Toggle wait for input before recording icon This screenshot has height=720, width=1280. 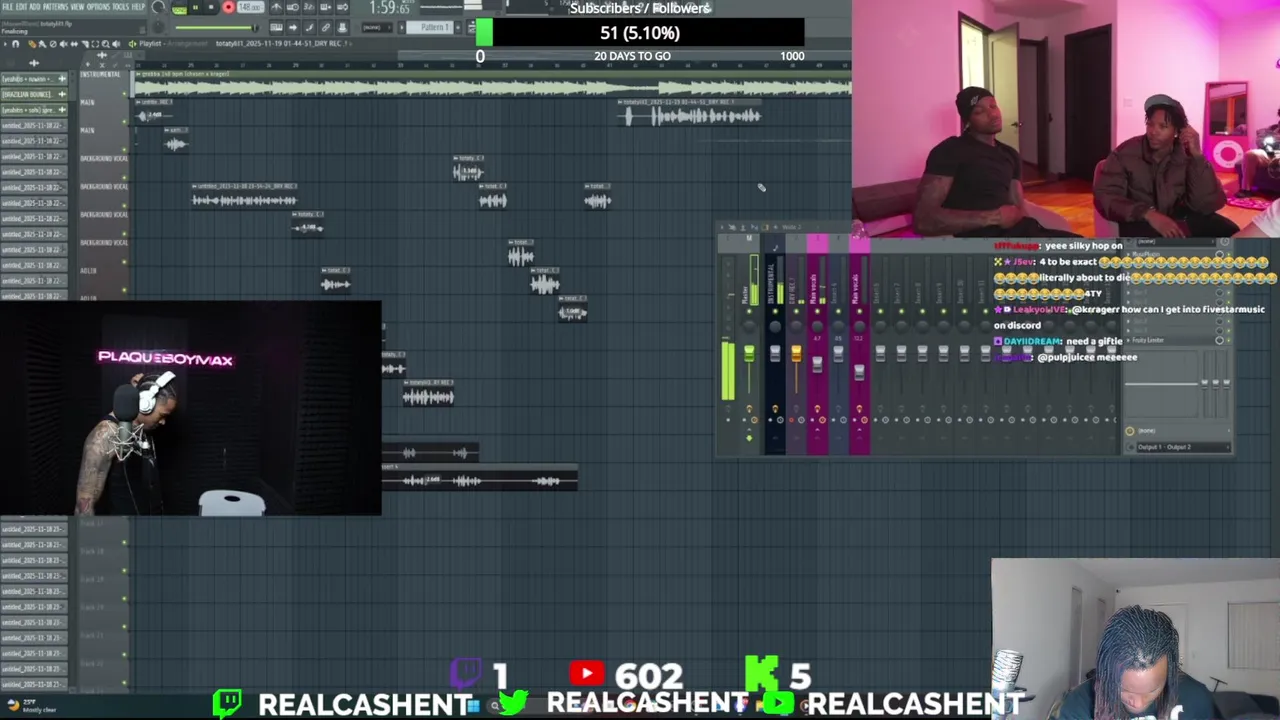[293, 7]
